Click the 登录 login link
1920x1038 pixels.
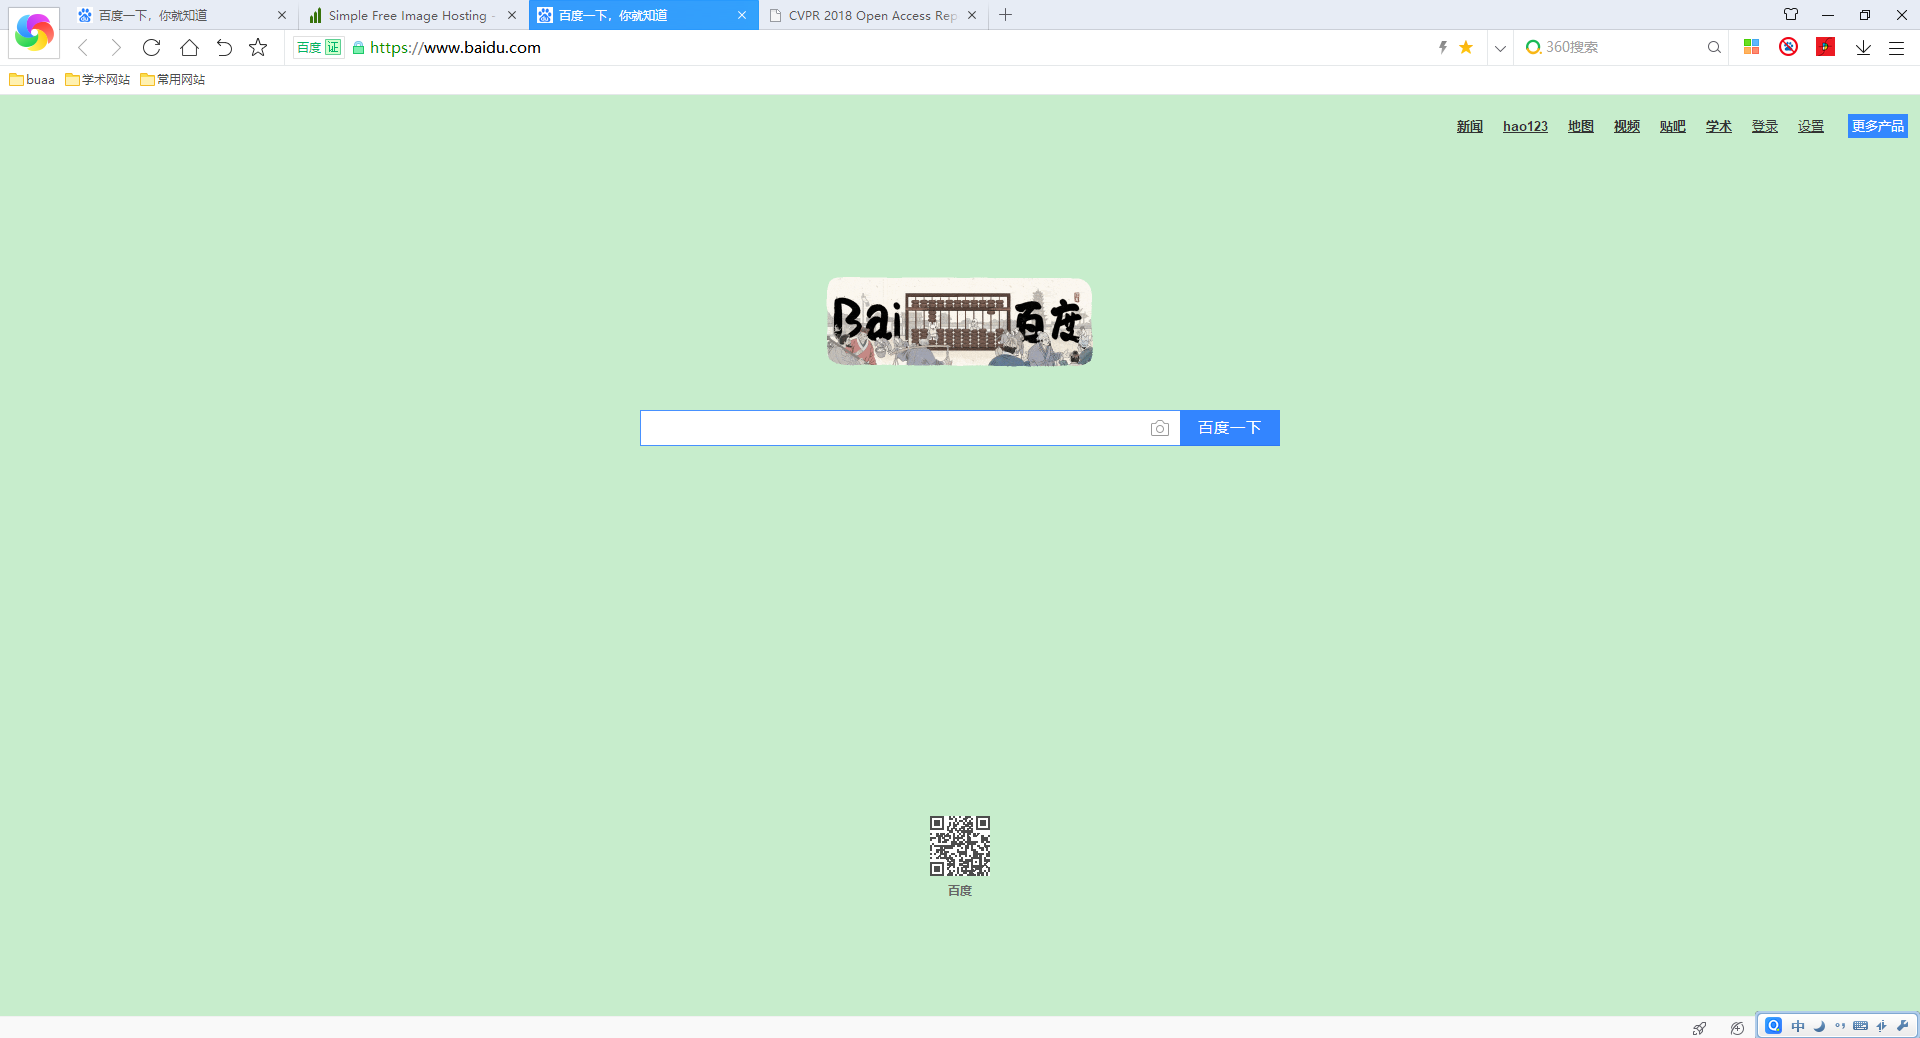click(x=1765, y=126)
